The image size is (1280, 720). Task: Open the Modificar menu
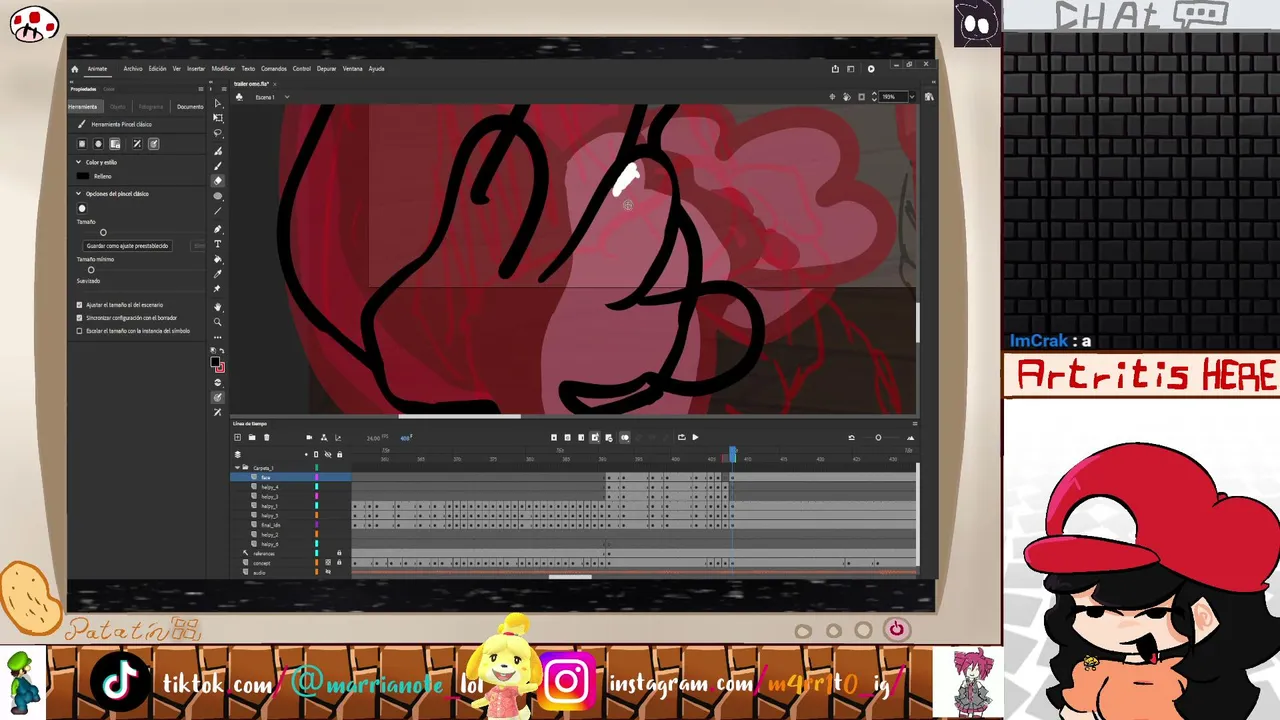coord(223,69)
